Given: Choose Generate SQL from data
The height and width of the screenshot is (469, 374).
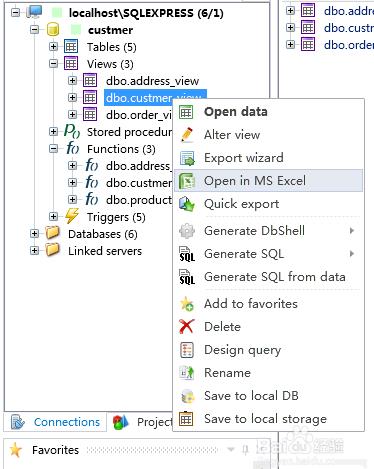Looking at the screenshot, I should coord(268,277).
